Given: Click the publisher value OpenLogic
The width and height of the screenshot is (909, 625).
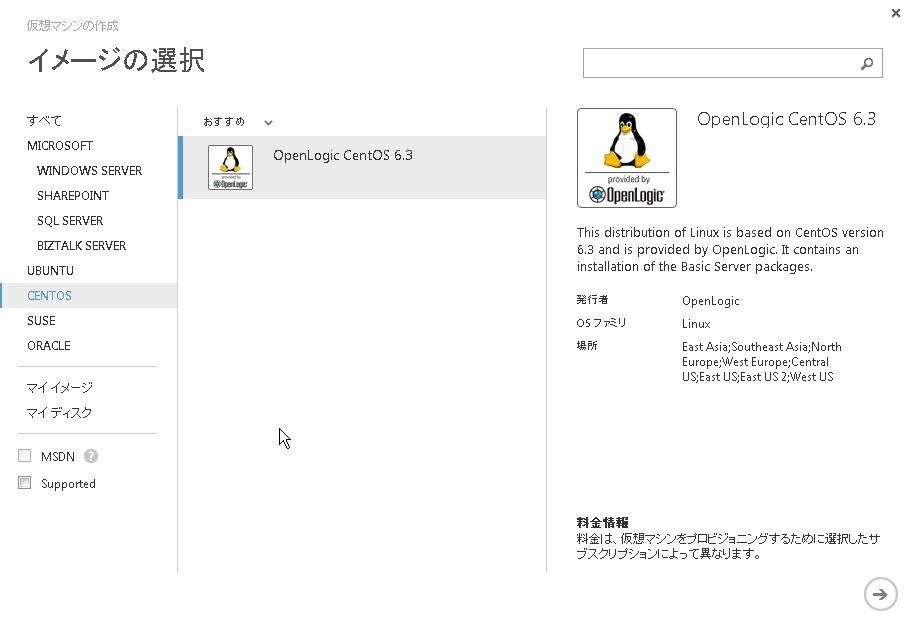Looking at the screenshot, I should coord(711,301).
